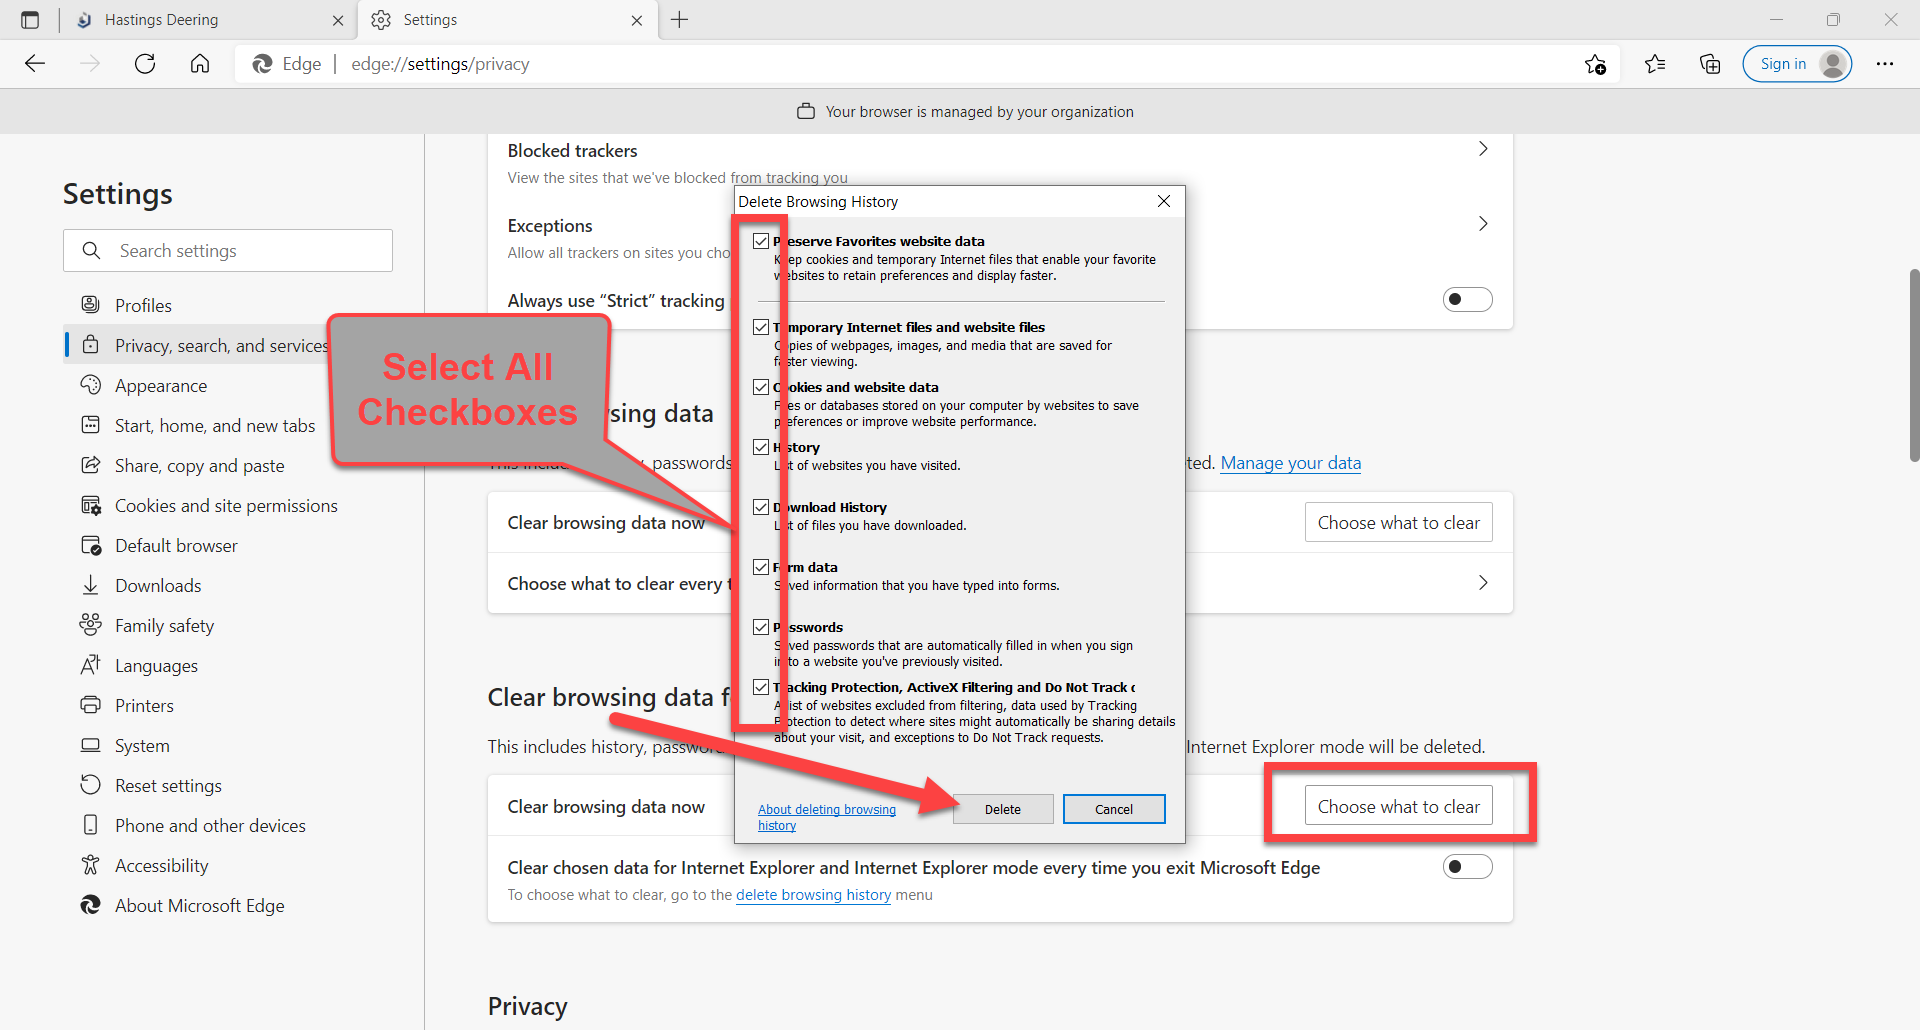Open About Microsoft Edge
The image size is (1920, 1030).
[x=199, y=905]
